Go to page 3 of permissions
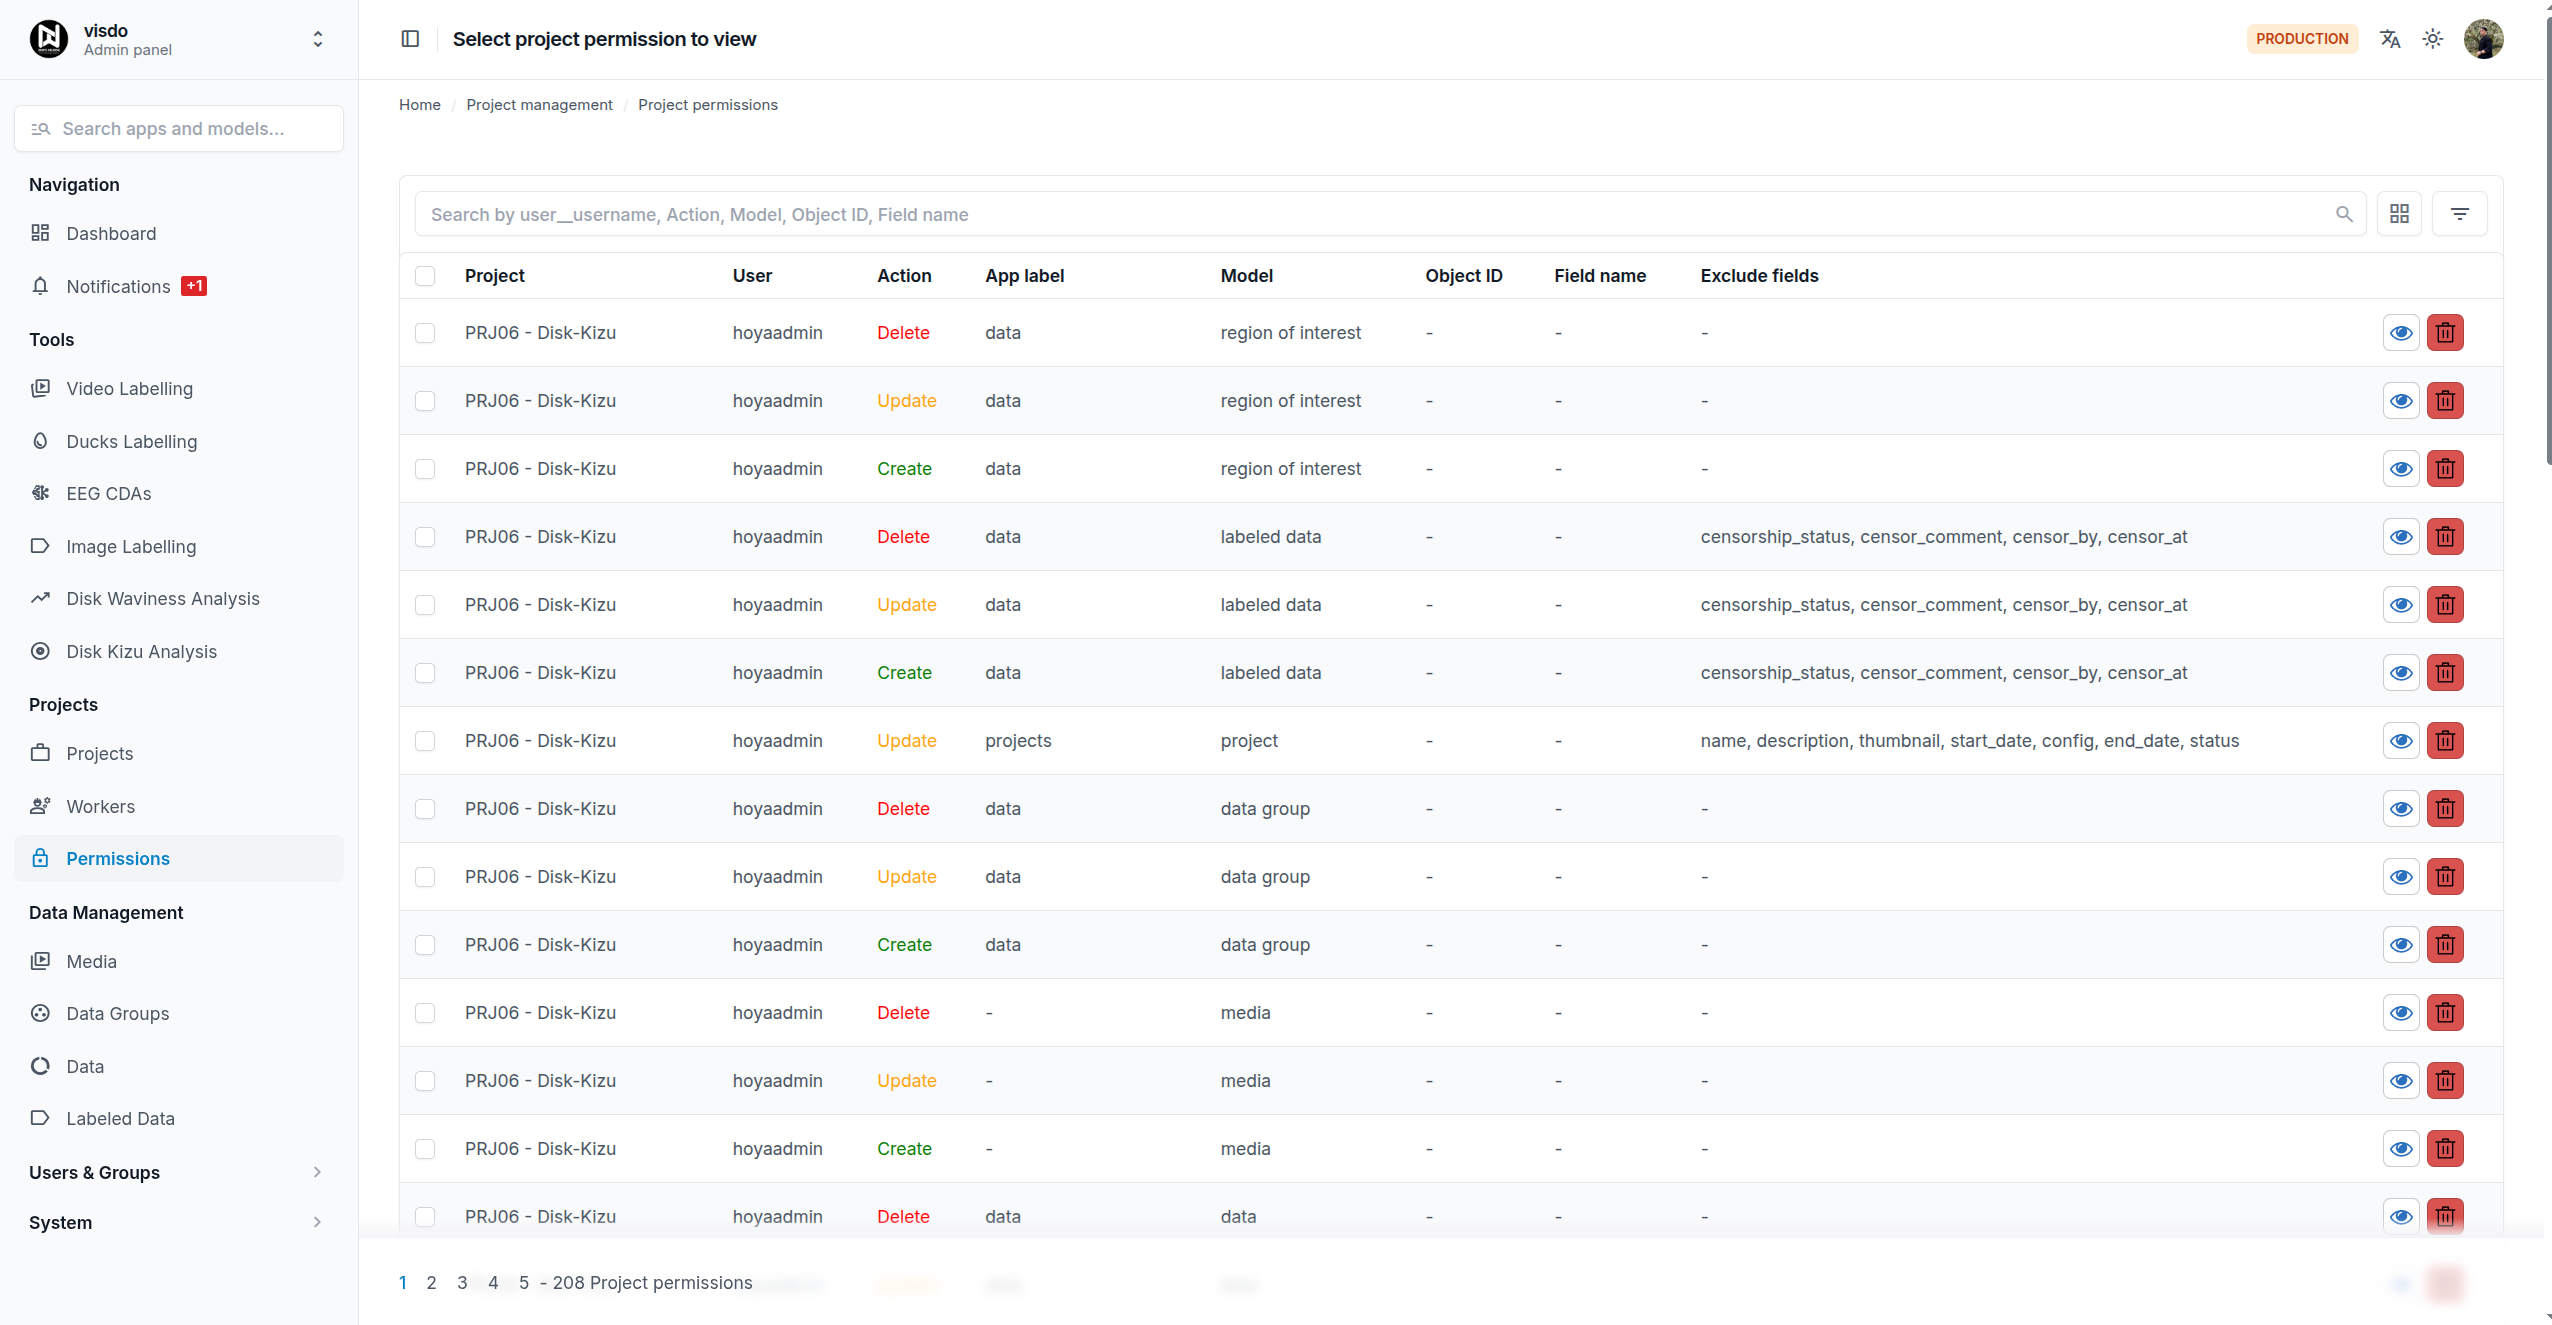 [462, 1282]
